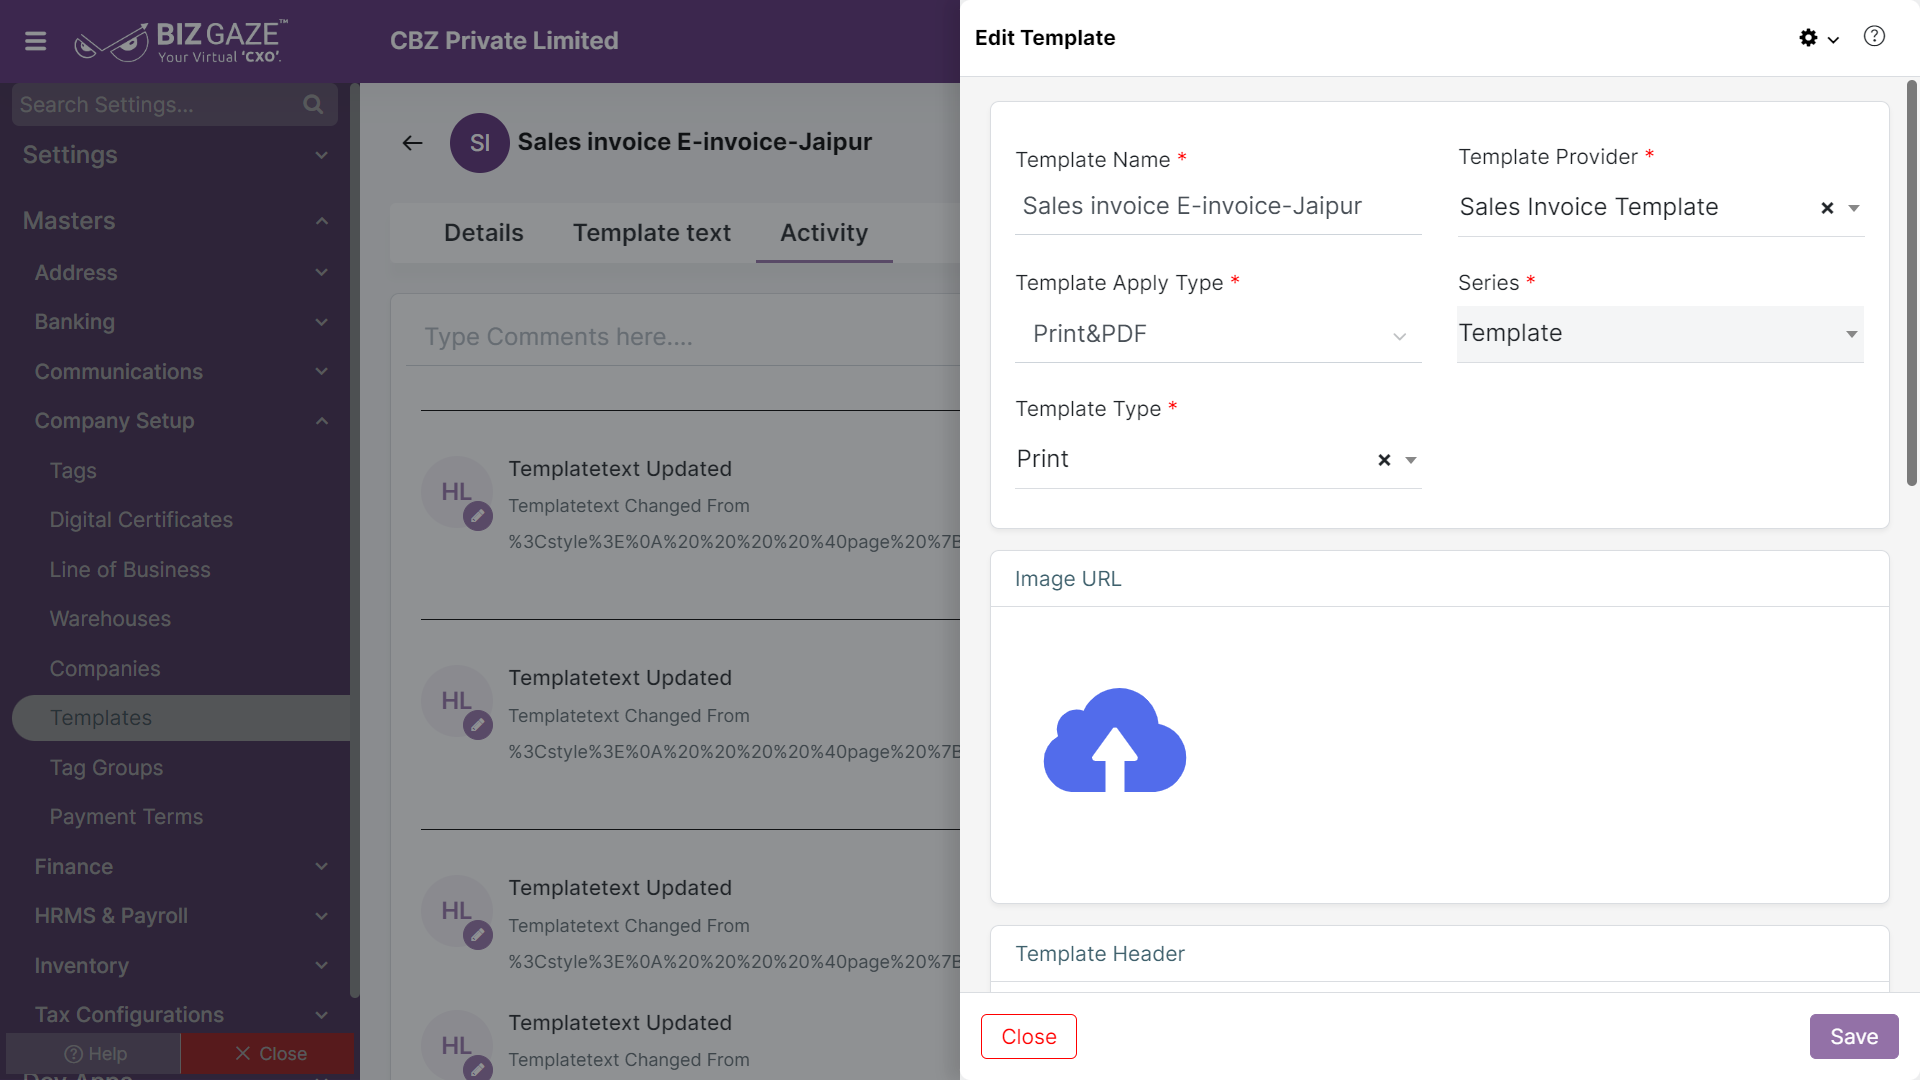Click the Image URL section header
Screen dimensions: 1920x1080
click(1440, 579)
